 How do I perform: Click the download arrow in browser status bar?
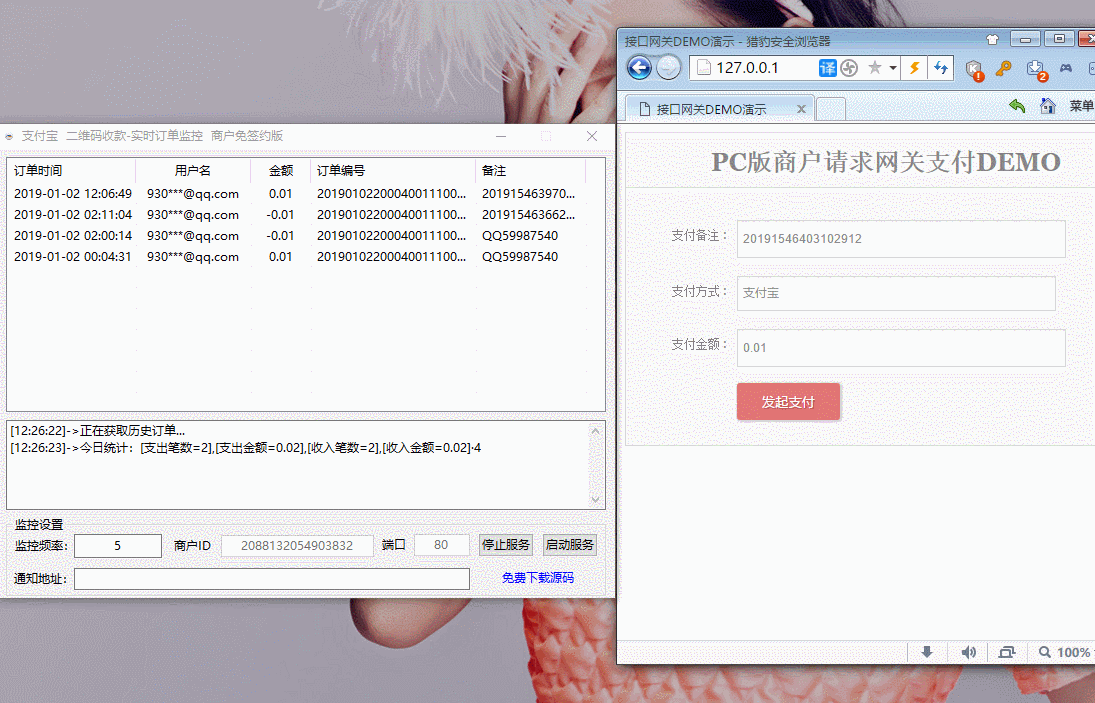pos(927,652)
